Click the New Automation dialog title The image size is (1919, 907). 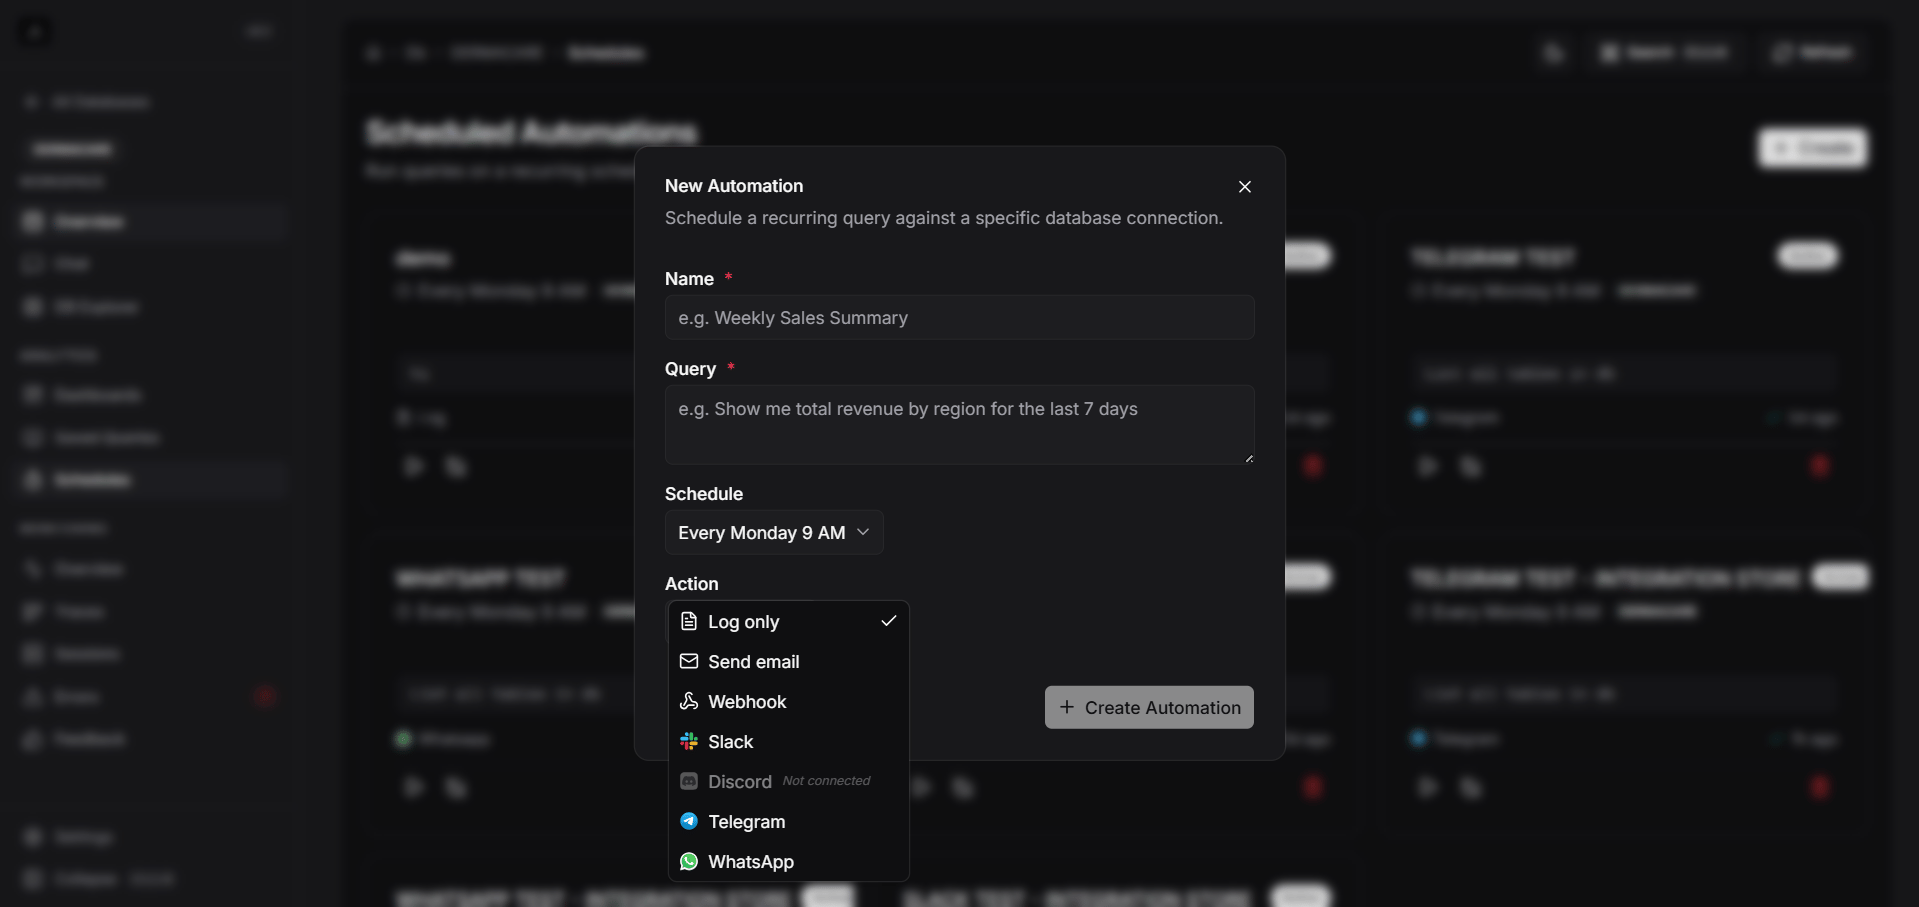tap(734, 186)
